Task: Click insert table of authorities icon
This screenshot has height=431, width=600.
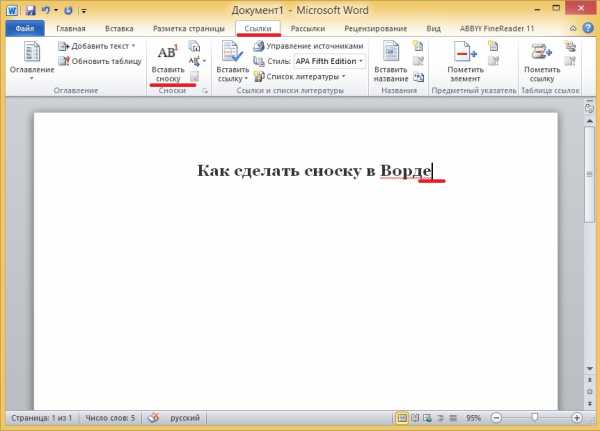Action: point(571,46)
